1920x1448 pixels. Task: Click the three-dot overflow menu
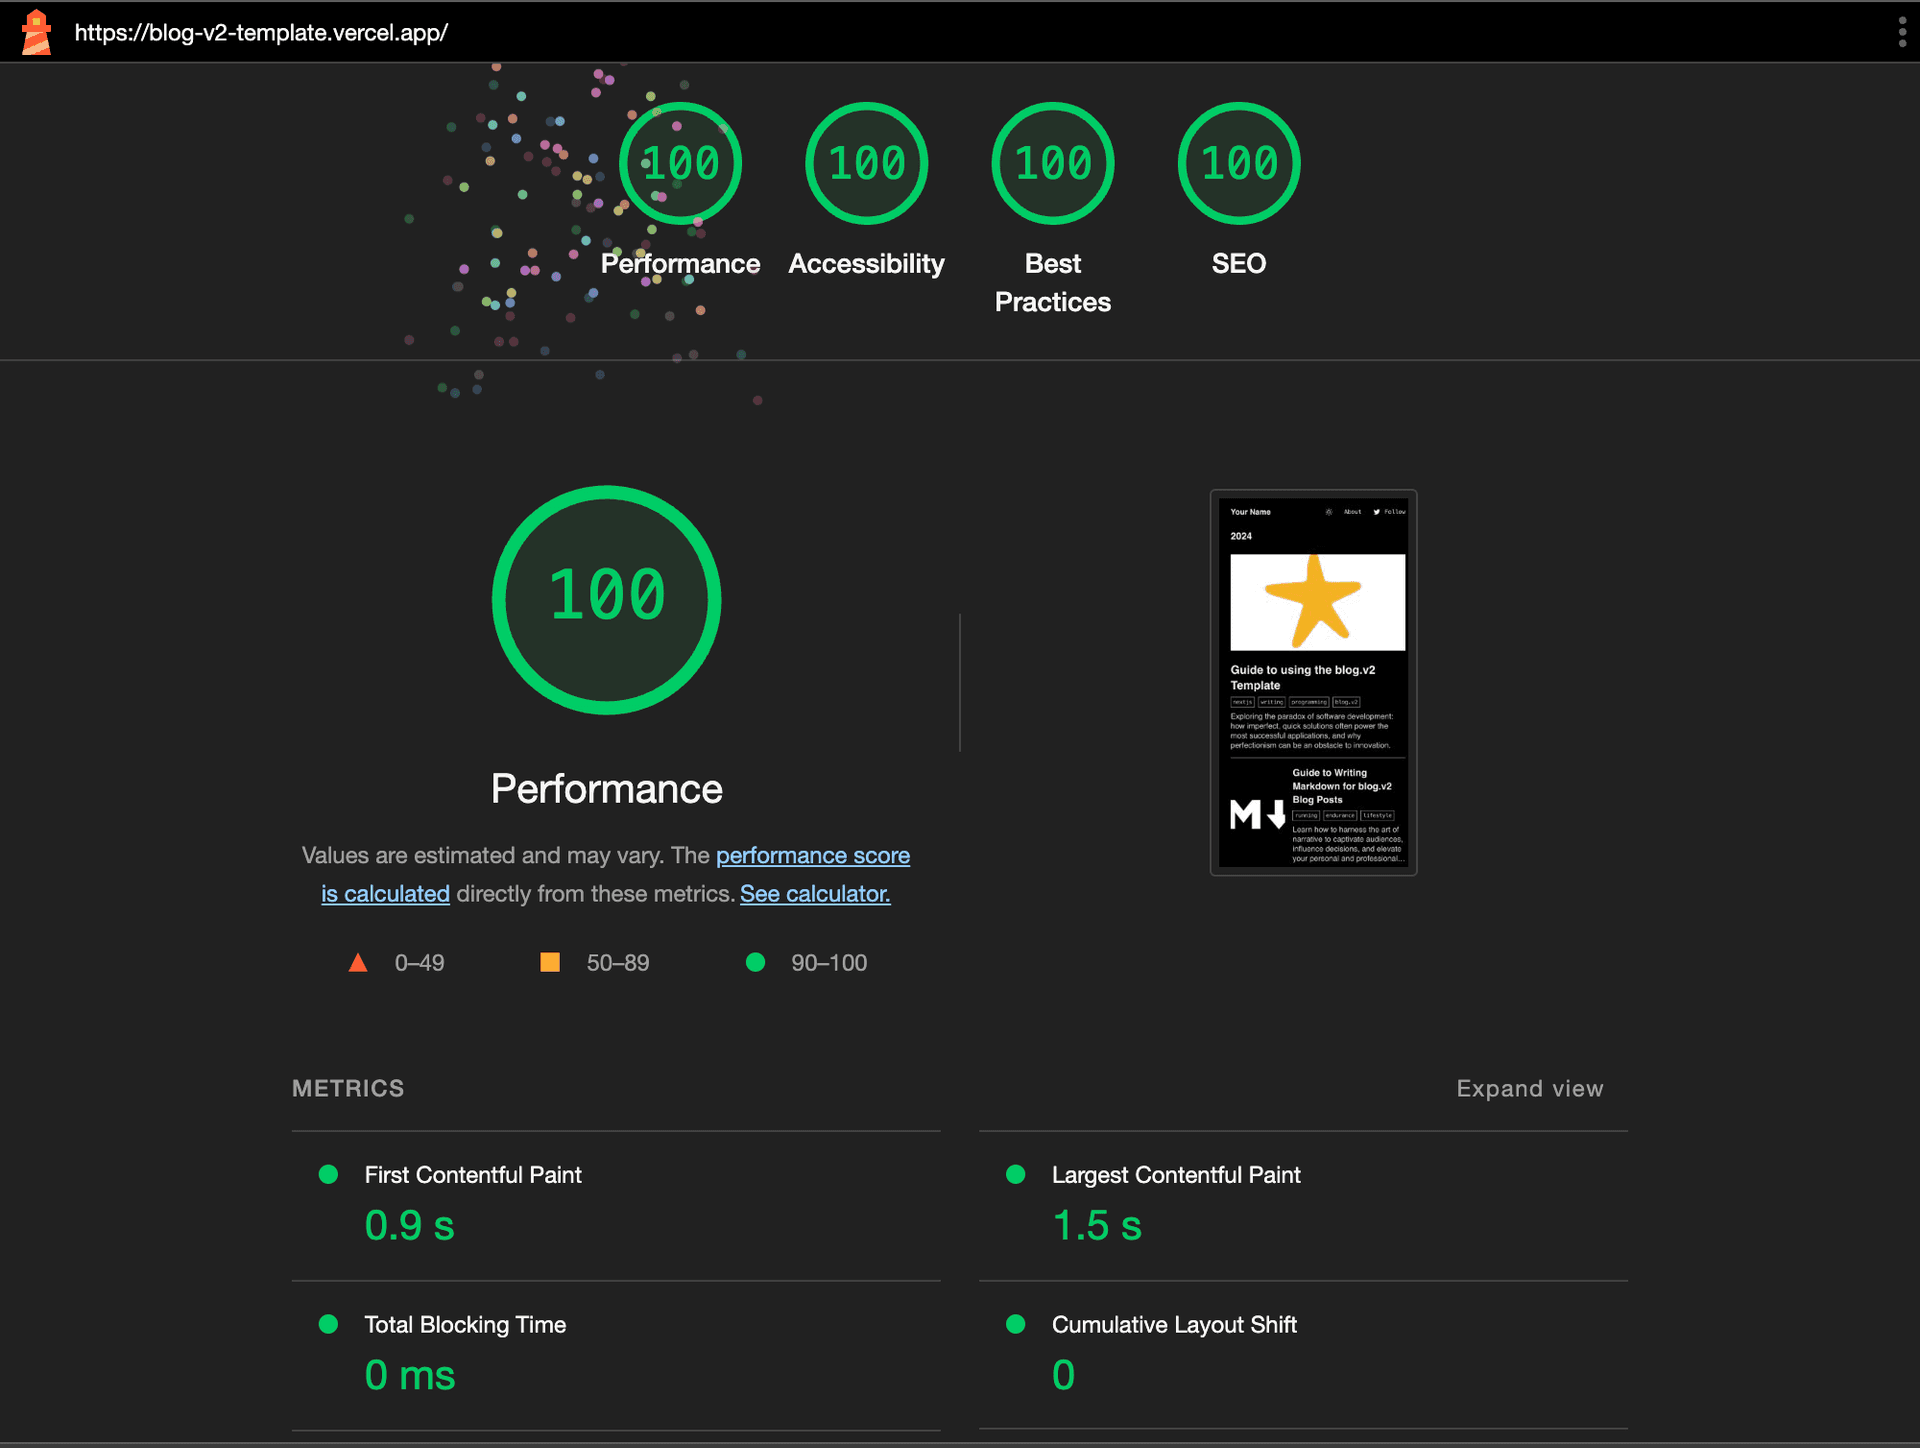tap(1902, 30)
